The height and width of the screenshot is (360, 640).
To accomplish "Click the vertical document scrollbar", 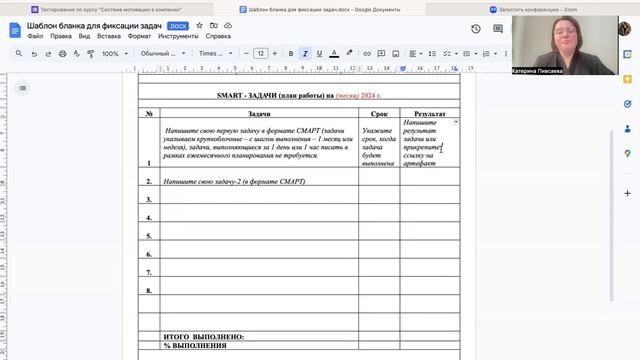I will pos(611,216).
